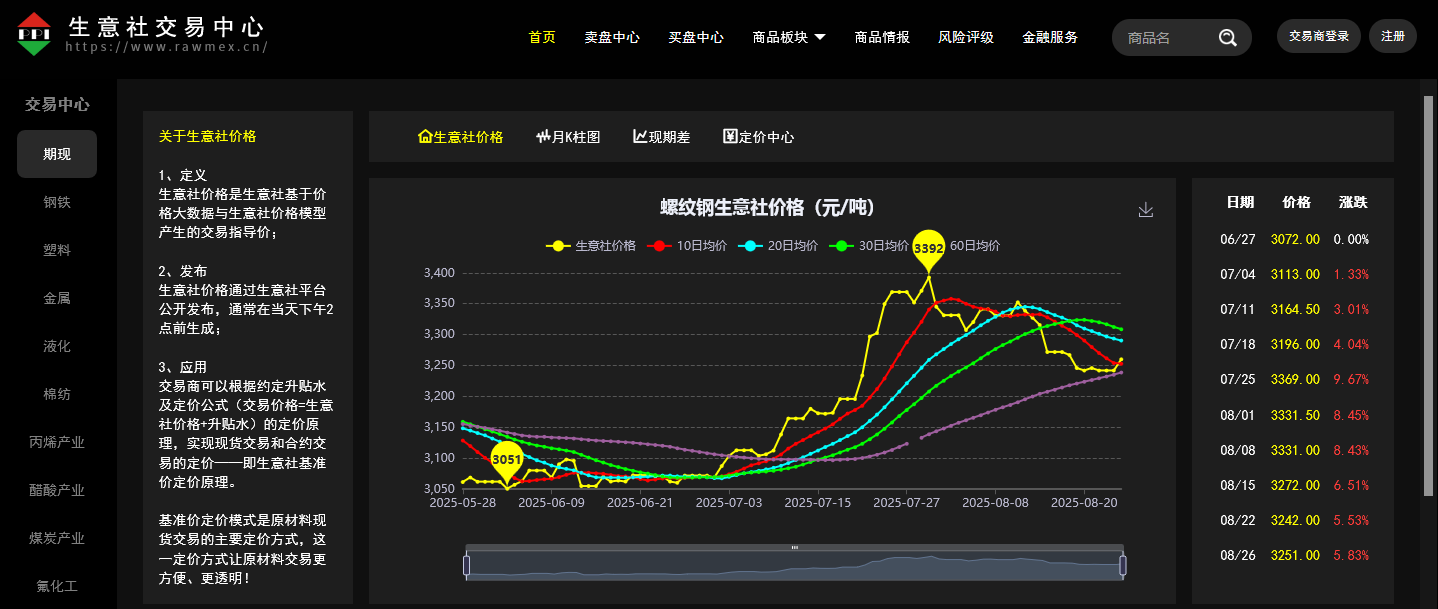This screenshot has height=609, width=1438.
Task: Click the 注册 button
Action: tap(1393, 36)
